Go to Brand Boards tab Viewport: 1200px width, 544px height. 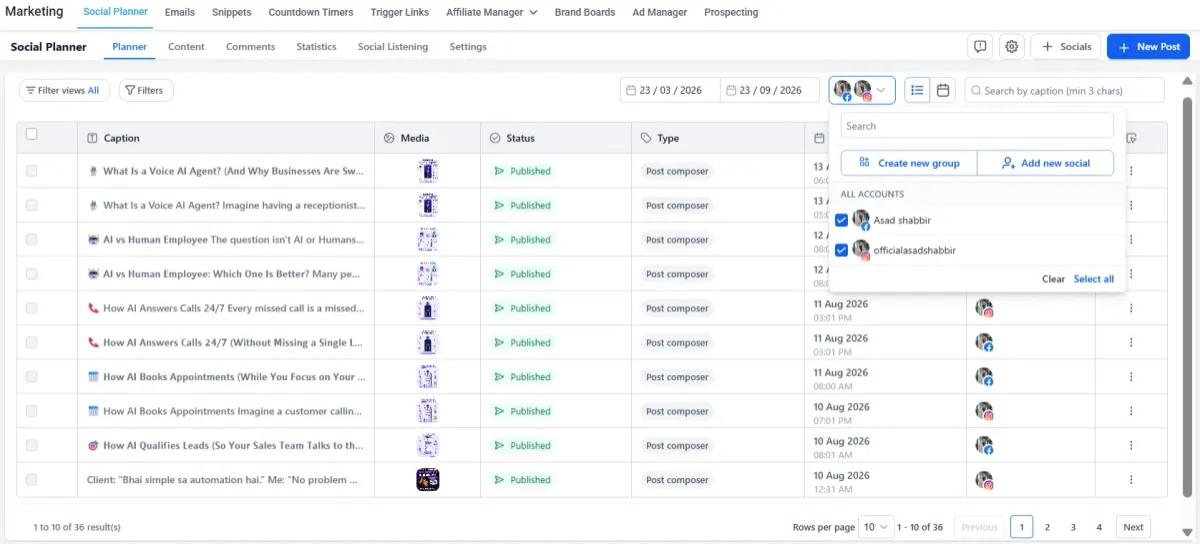pyautogui.click(x=585, y=12)
